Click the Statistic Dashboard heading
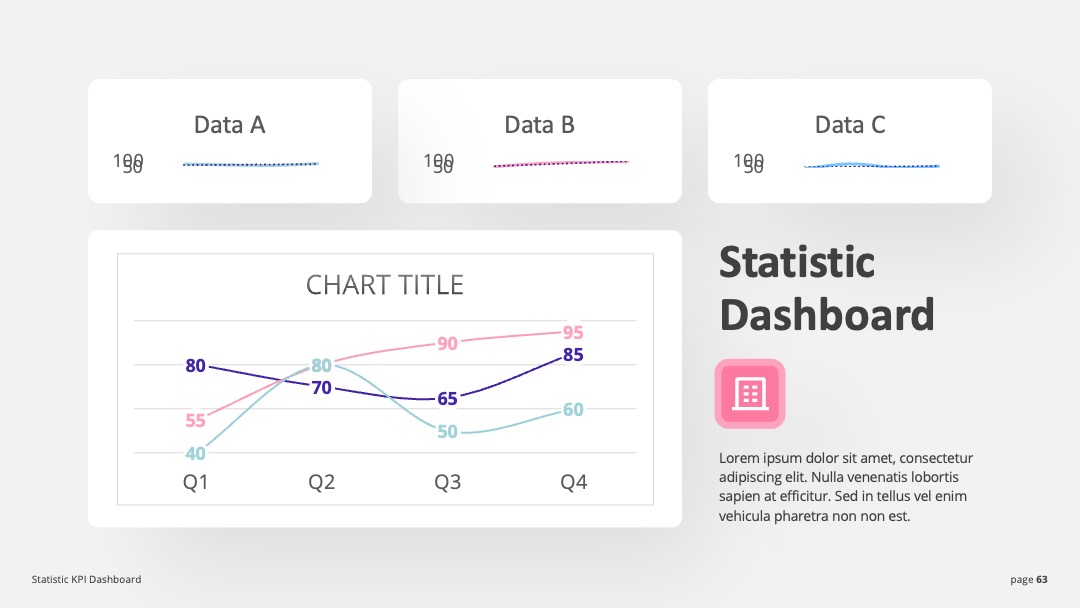Image resolution: width=1080 pixels, height=608 pixels. point(827,289)
